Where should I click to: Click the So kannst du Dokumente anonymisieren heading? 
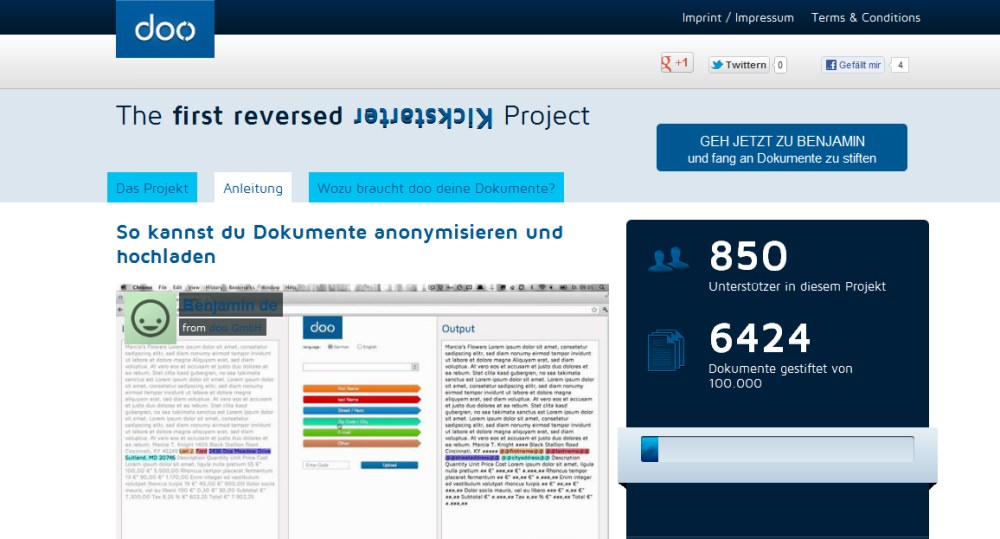pos(339,244)
